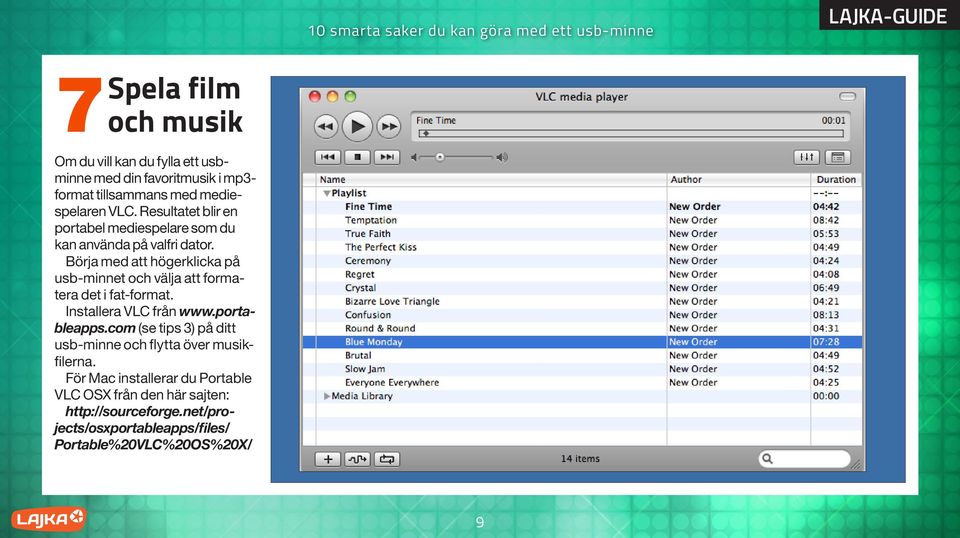Adjust the volume slider knob
The height and width of the screenshot is (538, 960).
pyautogui.click(x=440, y=157)
